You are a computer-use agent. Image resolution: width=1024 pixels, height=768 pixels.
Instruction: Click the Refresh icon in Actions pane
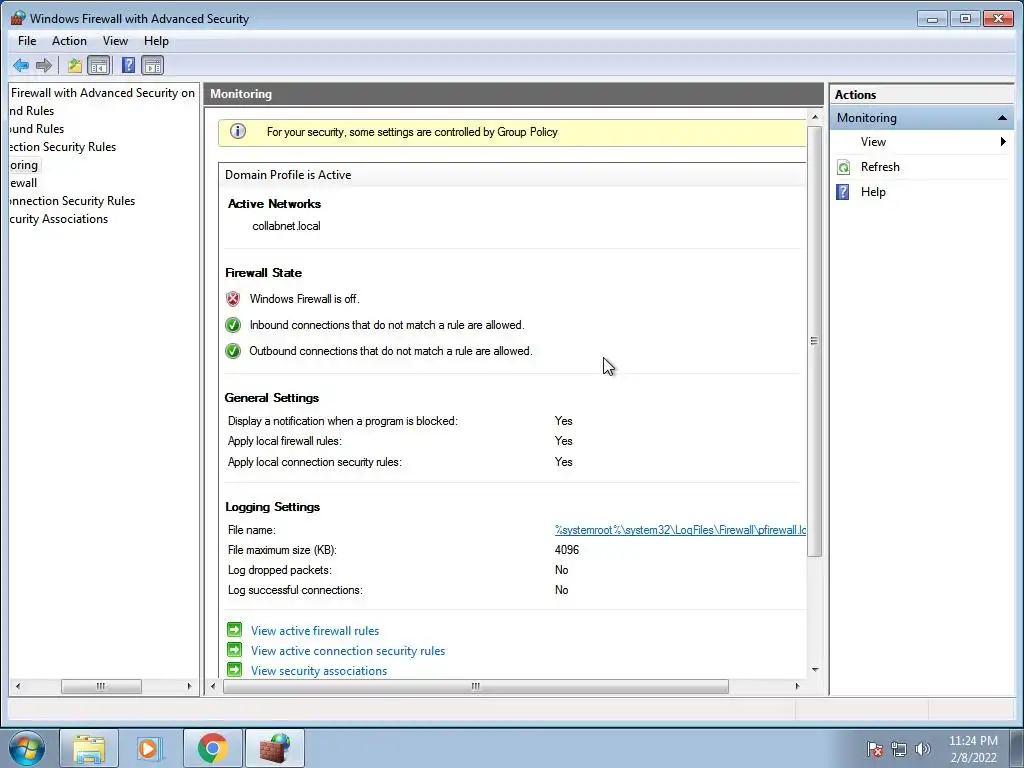pos(844,167)
